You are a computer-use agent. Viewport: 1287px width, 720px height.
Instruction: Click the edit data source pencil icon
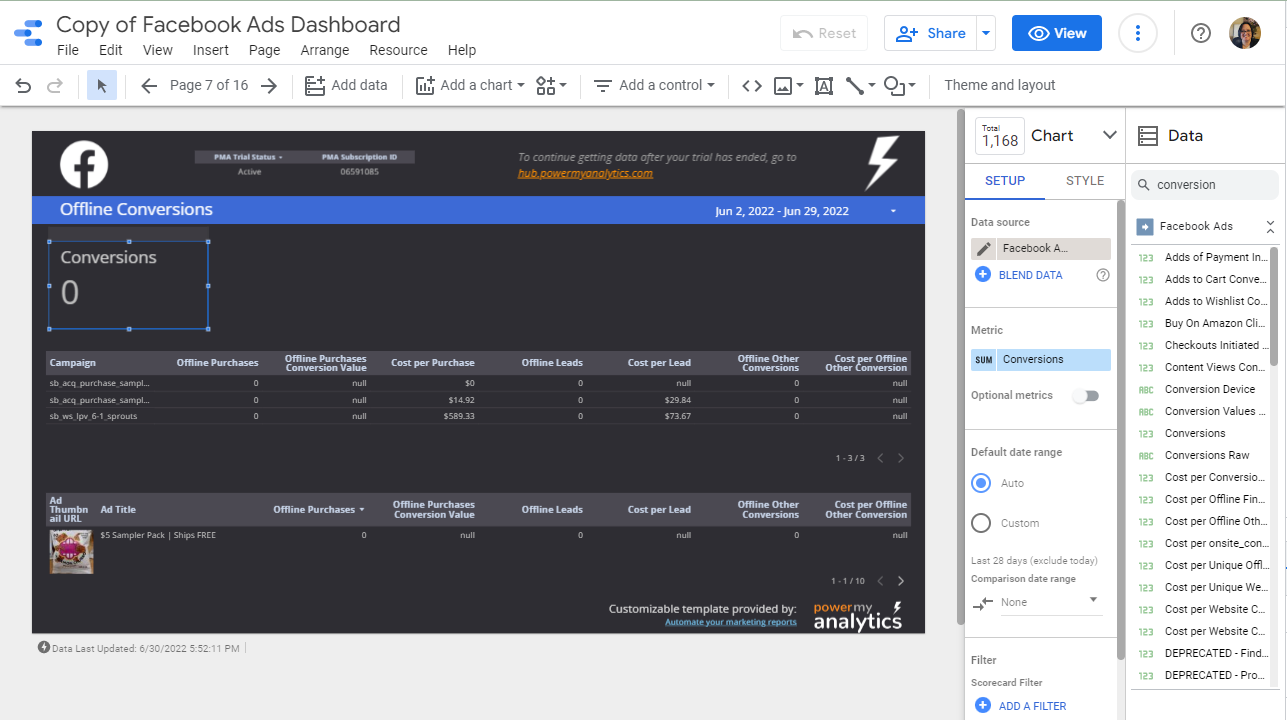(984, 249)
